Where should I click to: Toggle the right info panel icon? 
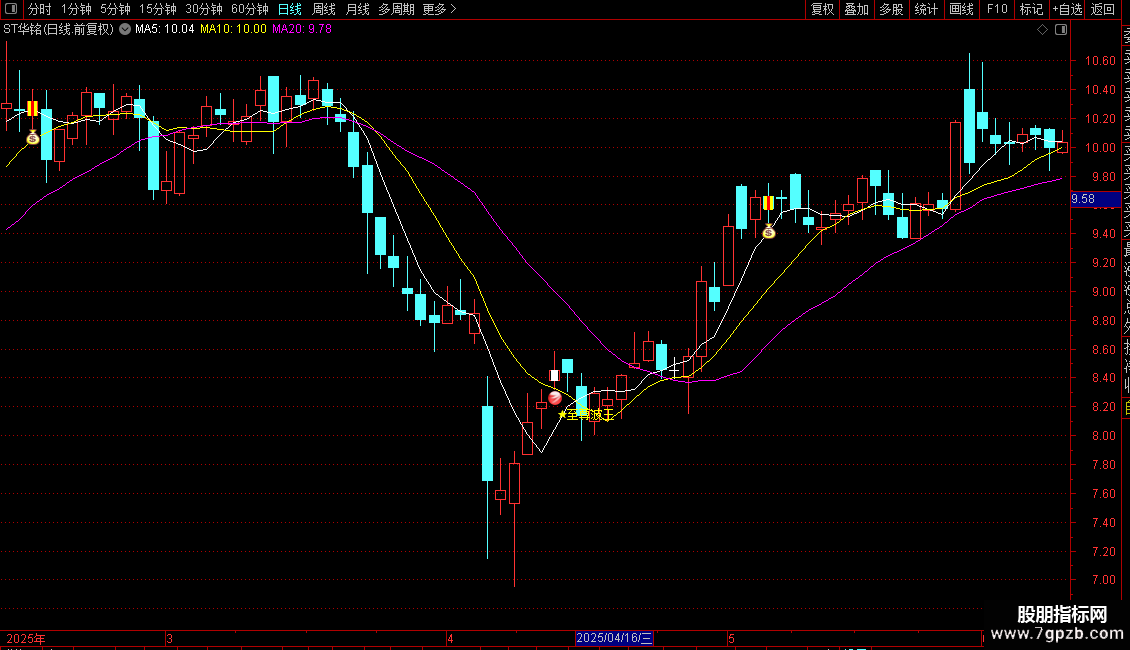click(x=1061, y=30)
